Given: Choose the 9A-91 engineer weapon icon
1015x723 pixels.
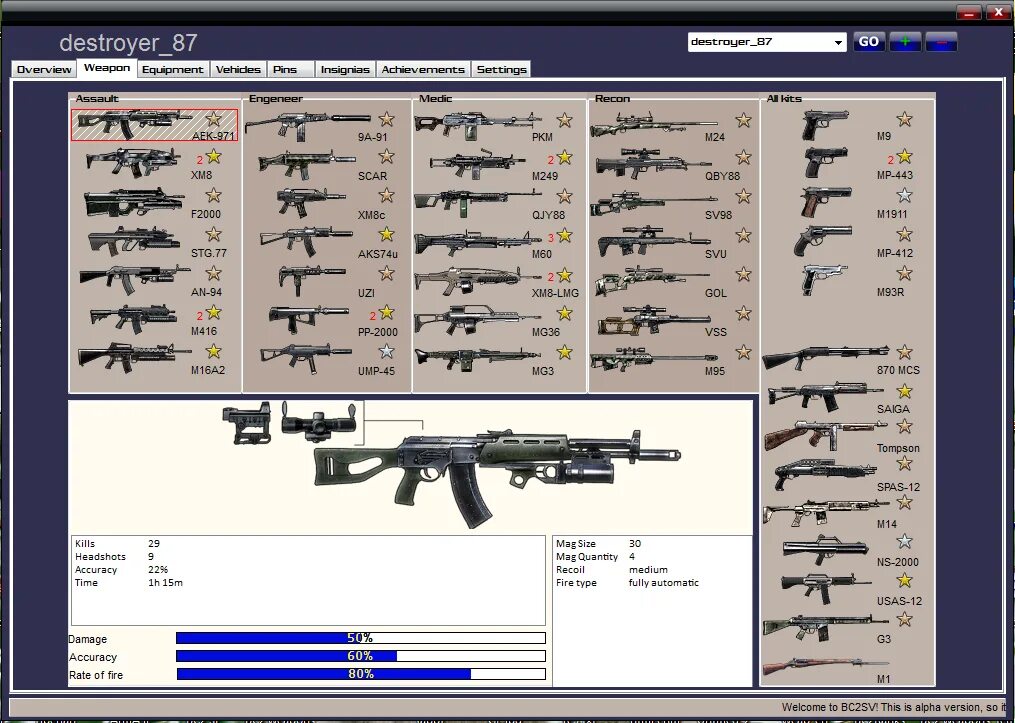Looking at the screenshot, I should point(307,126).
